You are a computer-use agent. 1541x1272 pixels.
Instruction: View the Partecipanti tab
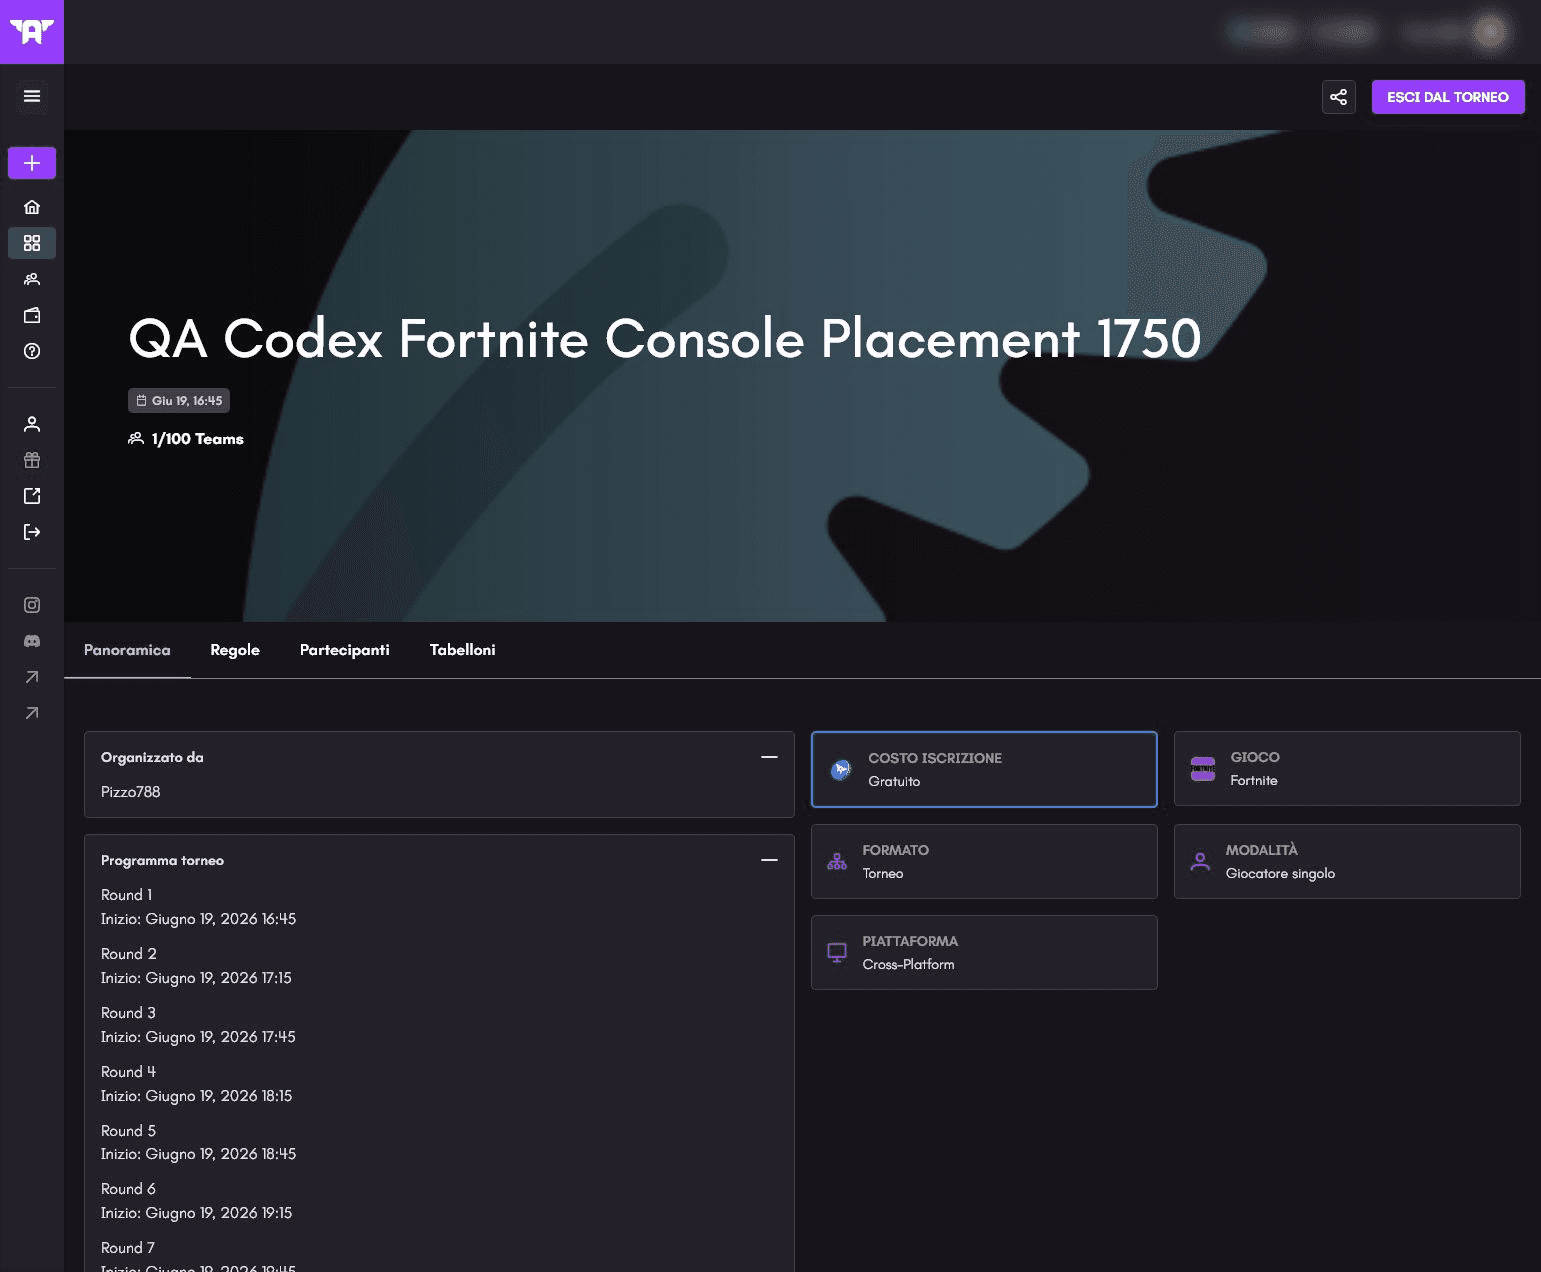[345, 650]
